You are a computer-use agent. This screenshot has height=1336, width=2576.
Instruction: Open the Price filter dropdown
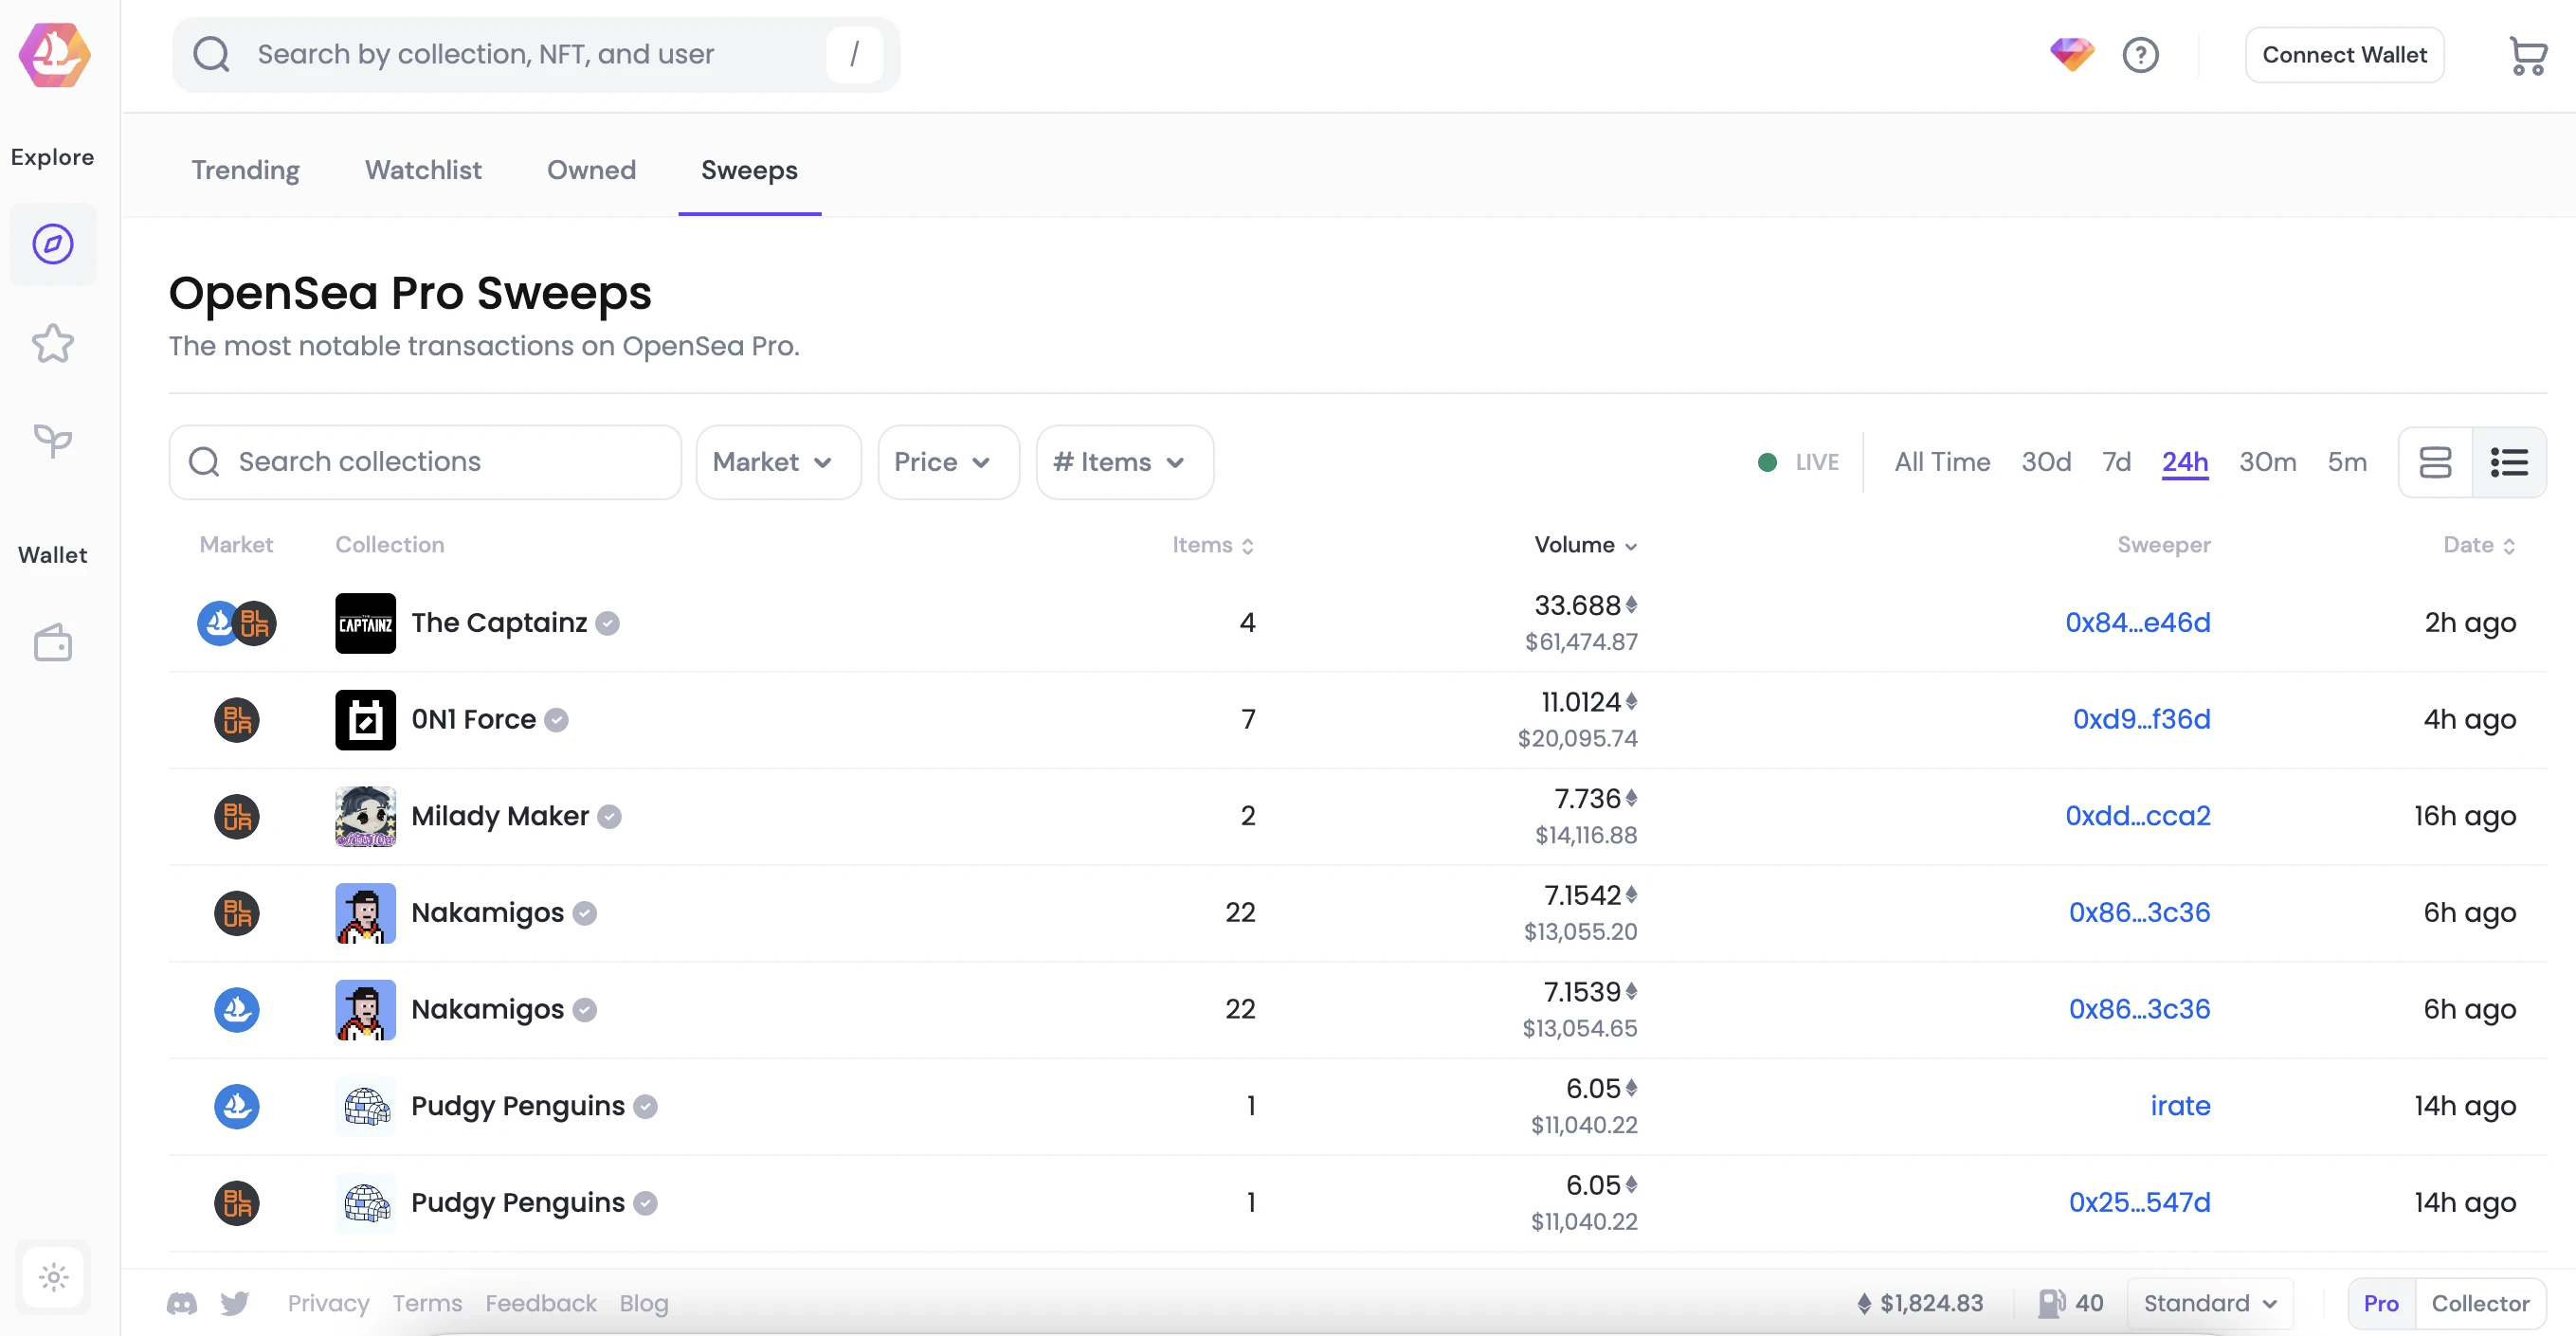point(947,462)
